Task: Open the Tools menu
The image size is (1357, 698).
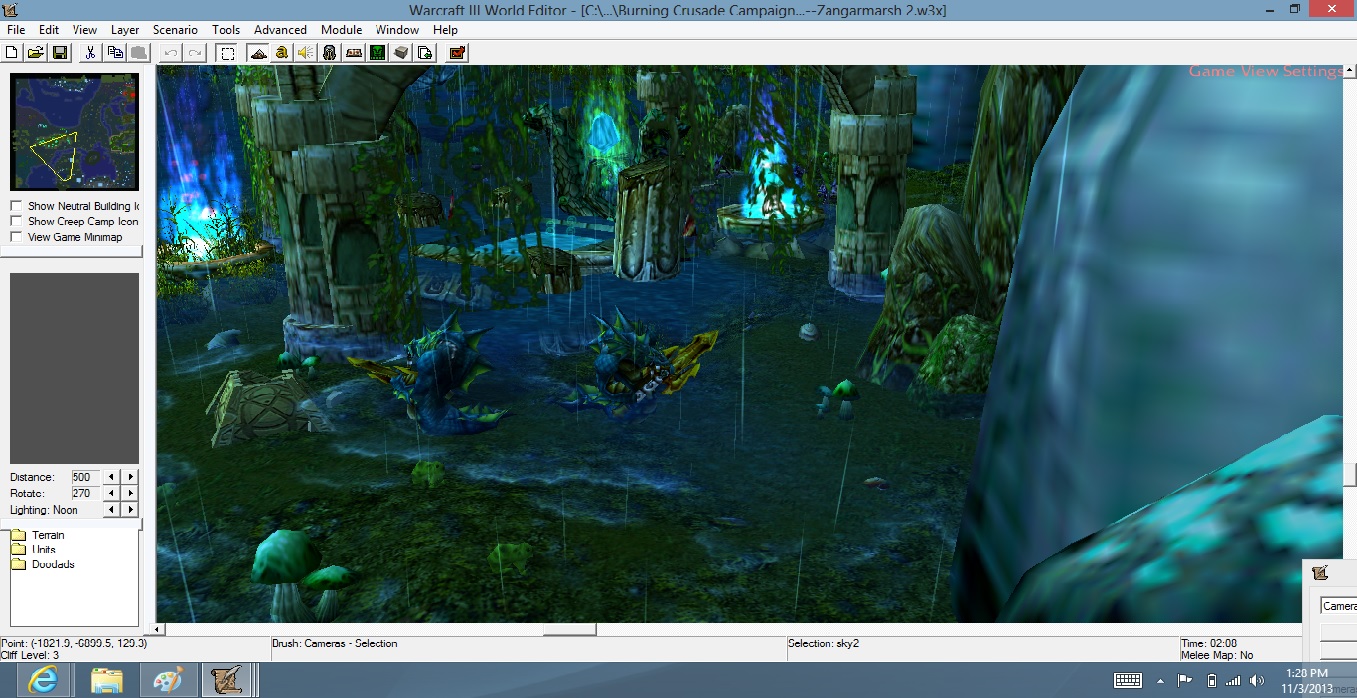Action: tap(226, 30)
